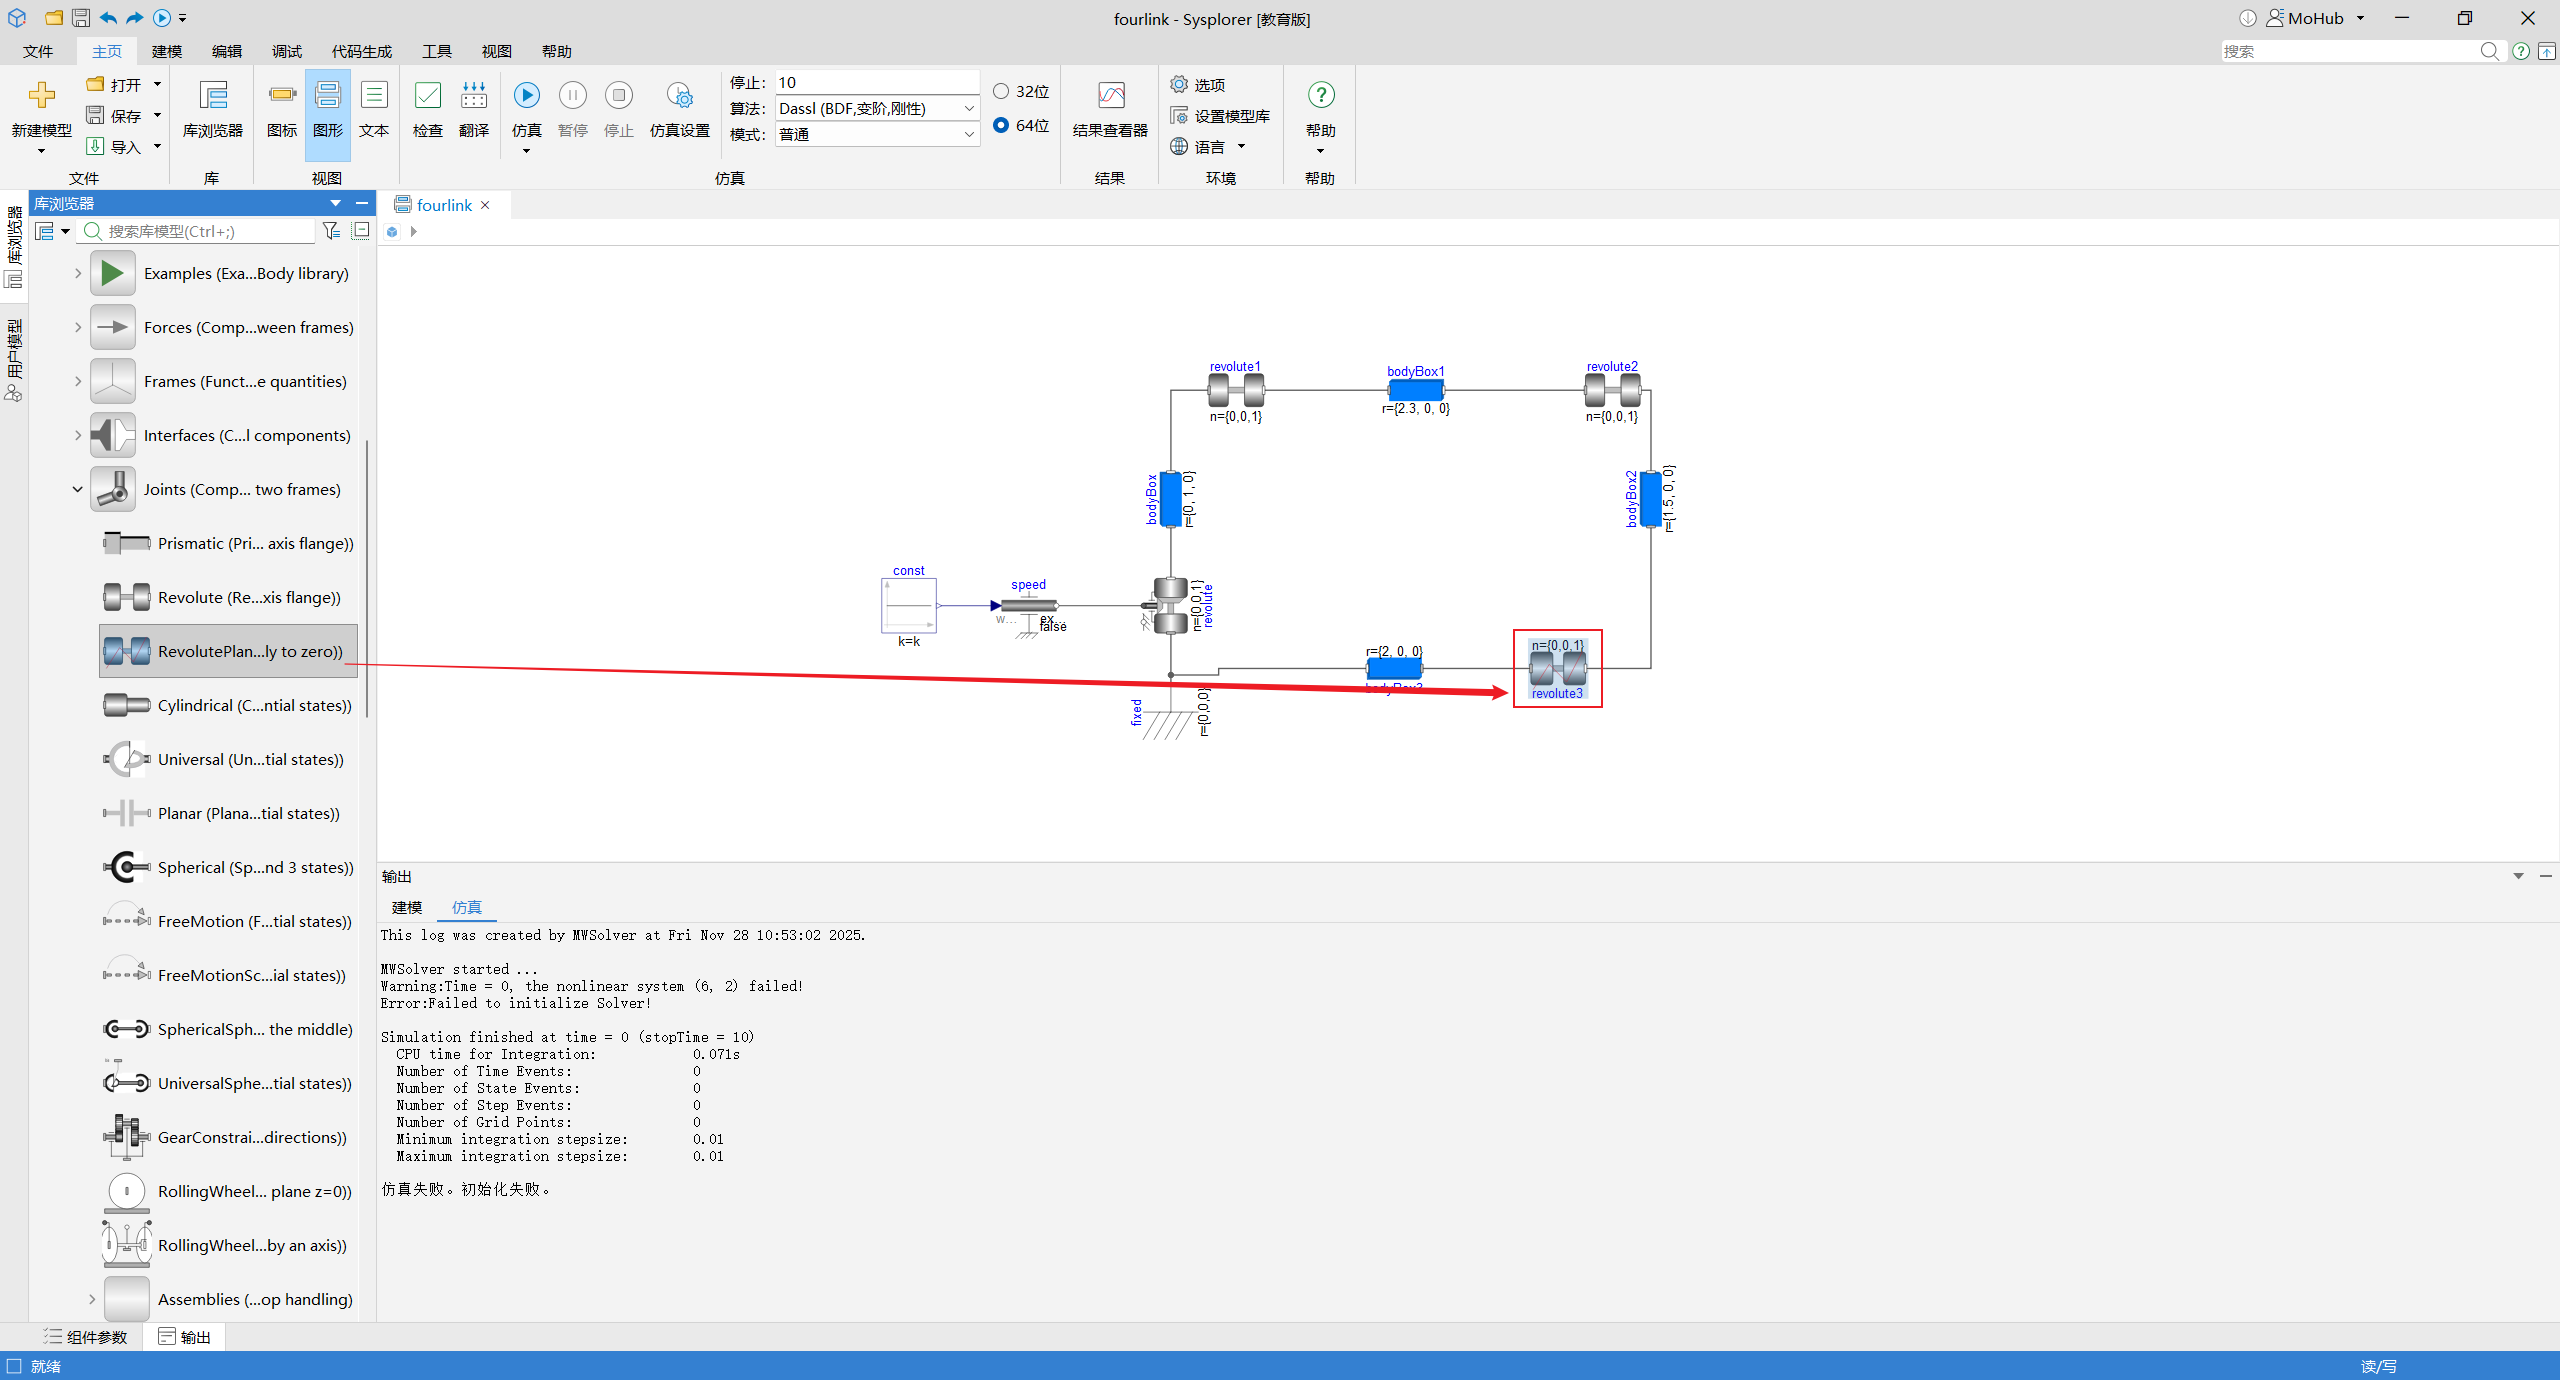
Task: Open the 结果查看器 results viewer
Action: (1110, 110)
